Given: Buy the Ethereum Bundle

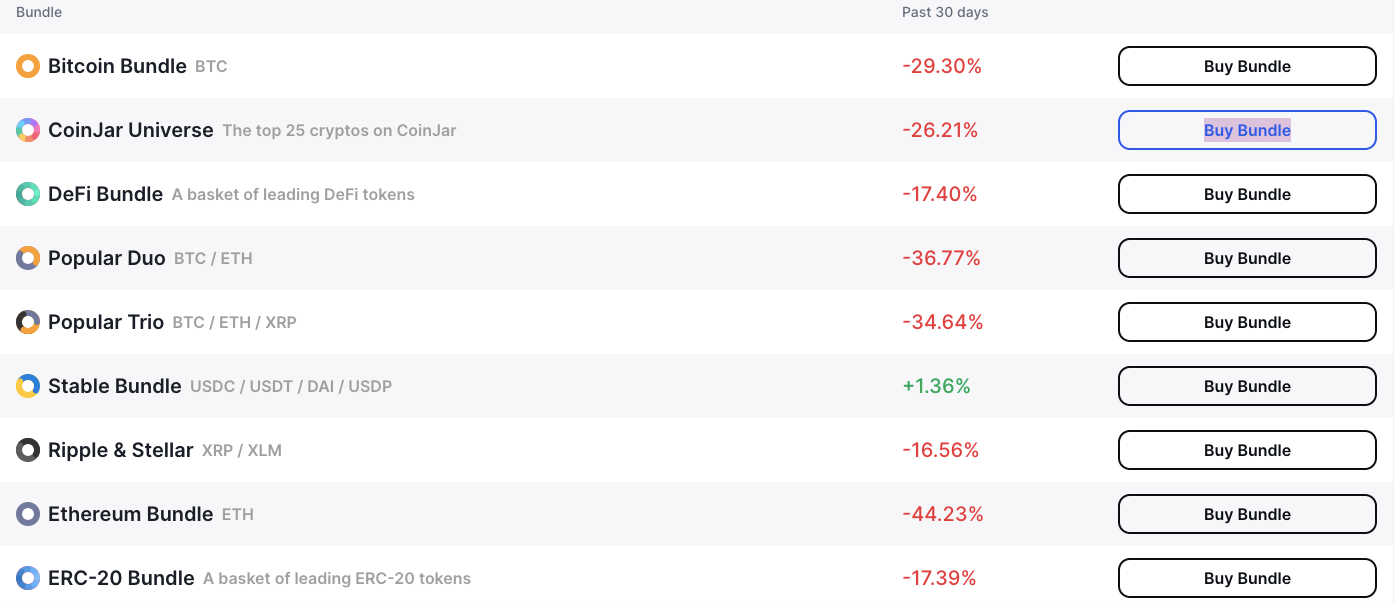Looking at the screenshot, I should pos(1247,514).
